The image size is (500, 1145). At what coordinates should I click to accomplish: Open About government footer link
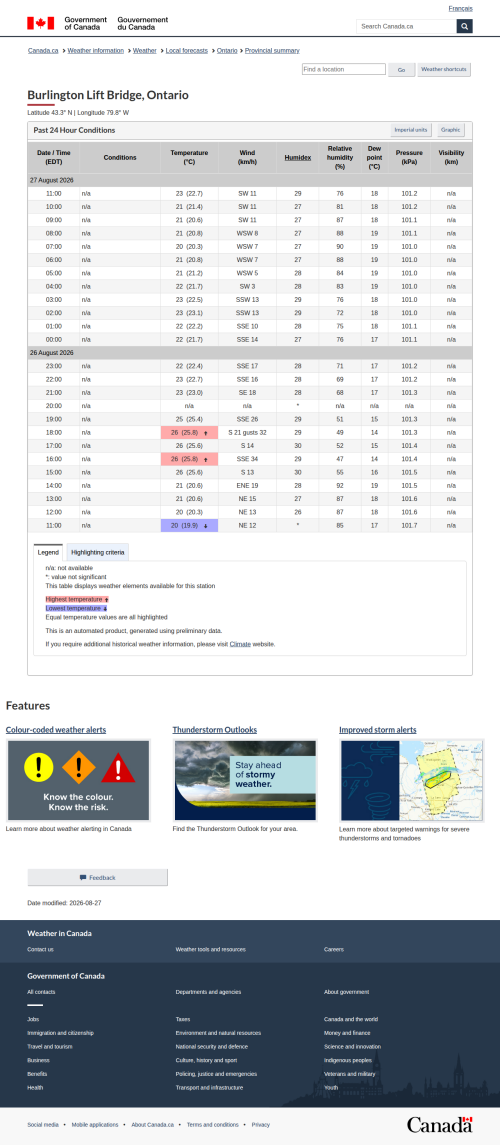coord(347,992)
